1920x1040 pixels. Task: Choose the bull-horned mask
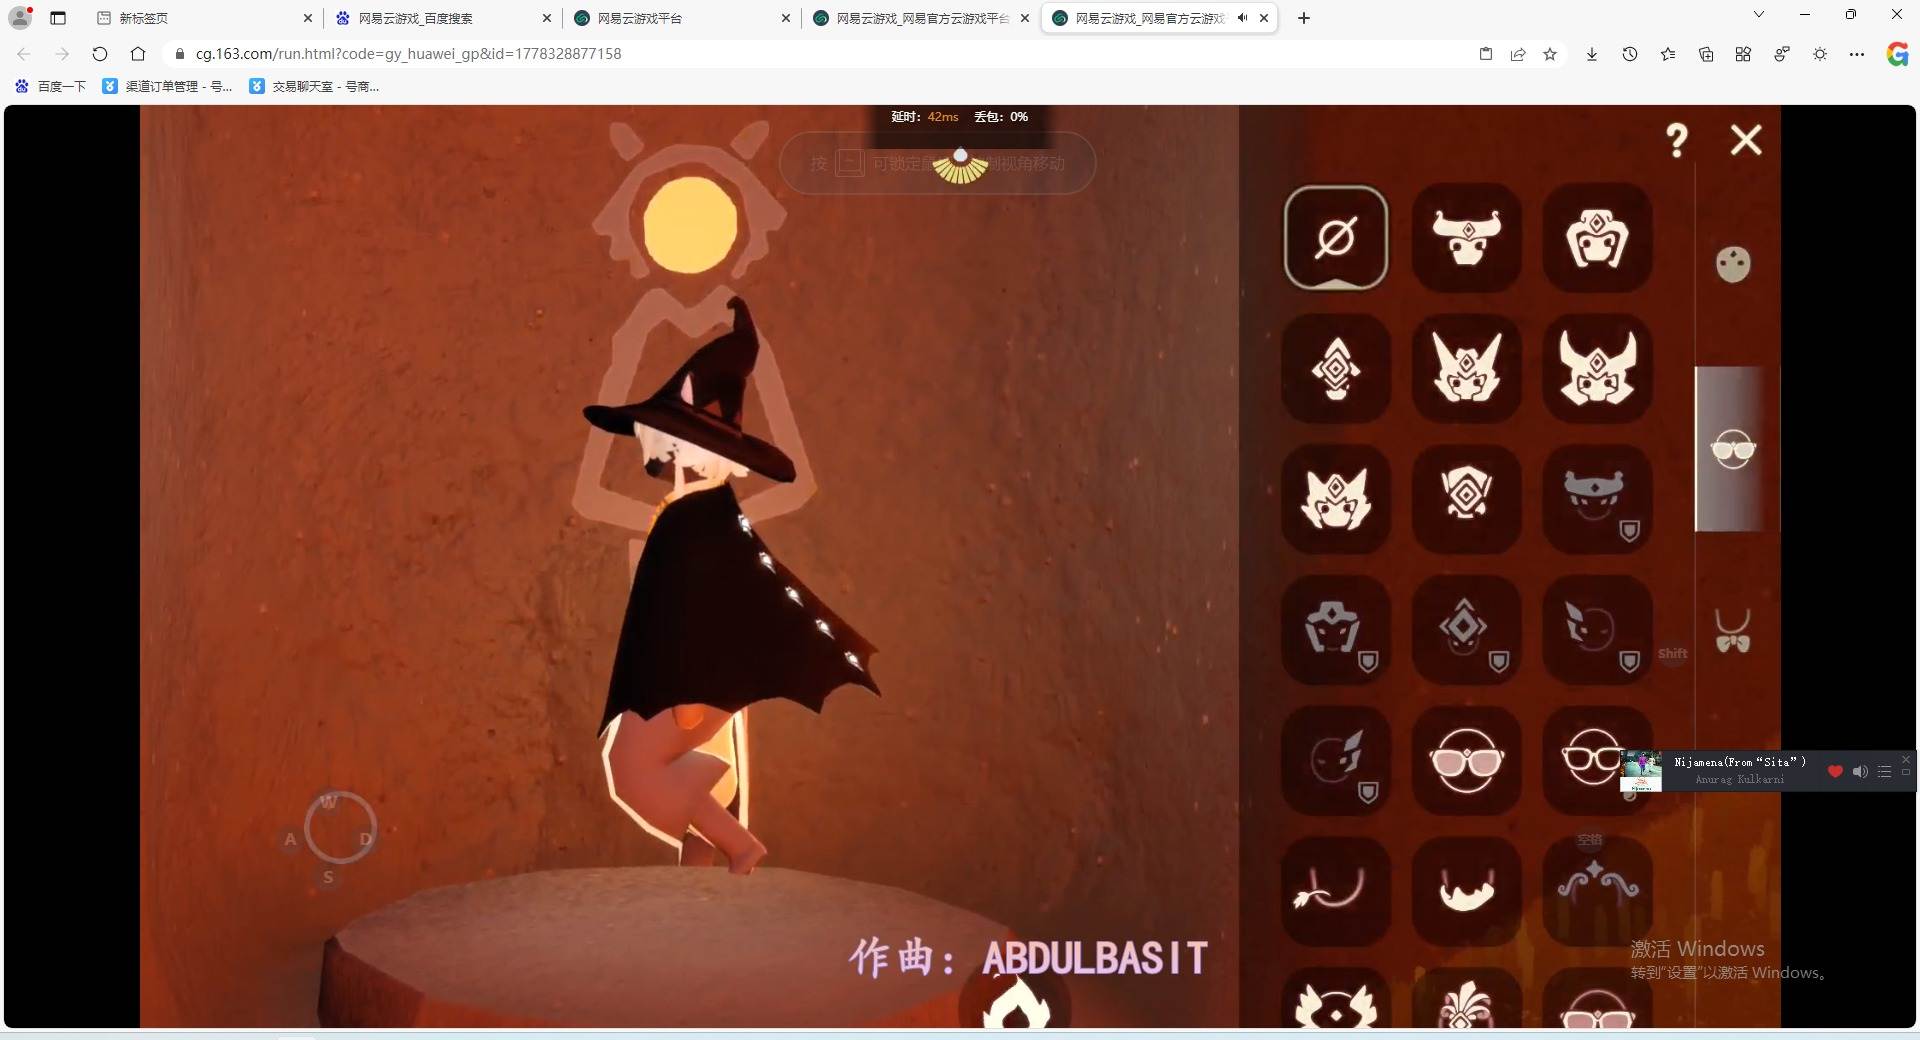pos(1467,238)
